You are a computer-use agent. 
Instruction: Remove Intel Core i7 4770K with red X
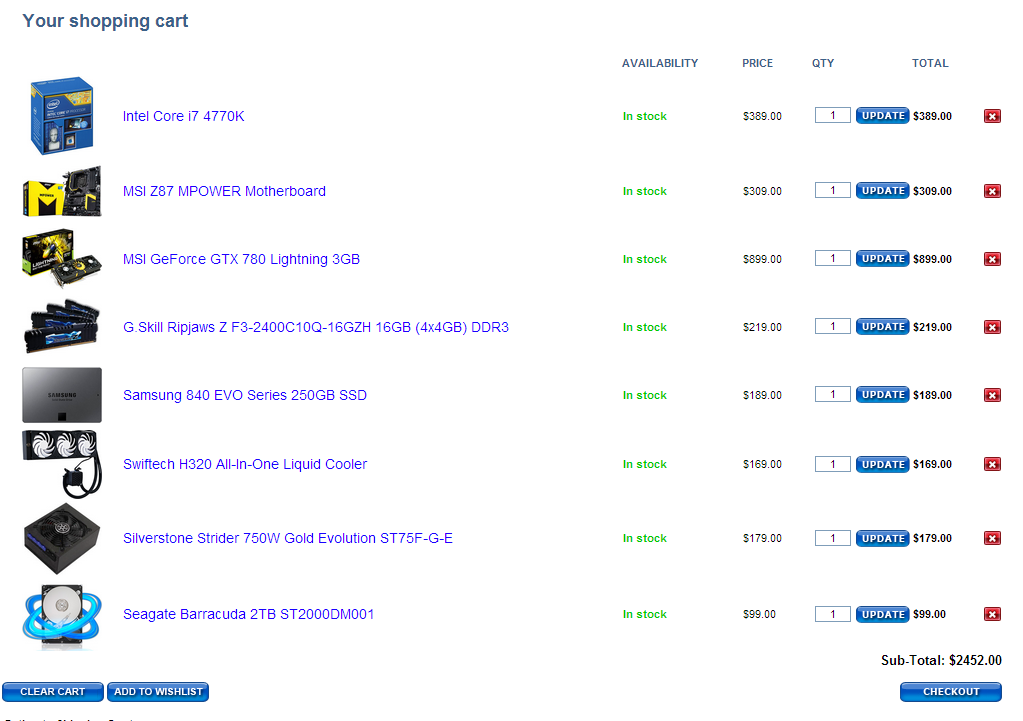(x=992, y=116)
